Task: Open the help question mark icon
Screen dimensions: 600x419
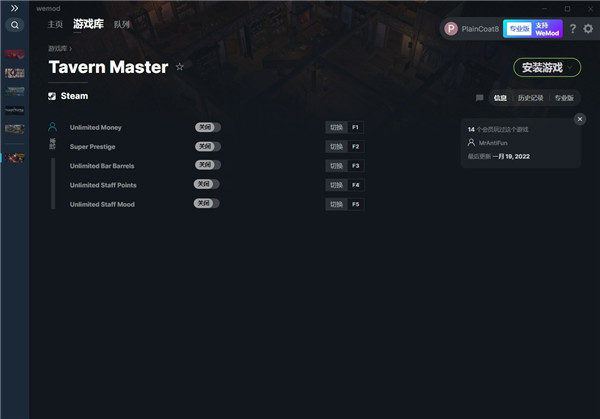Action: click(x=572, y=29)
